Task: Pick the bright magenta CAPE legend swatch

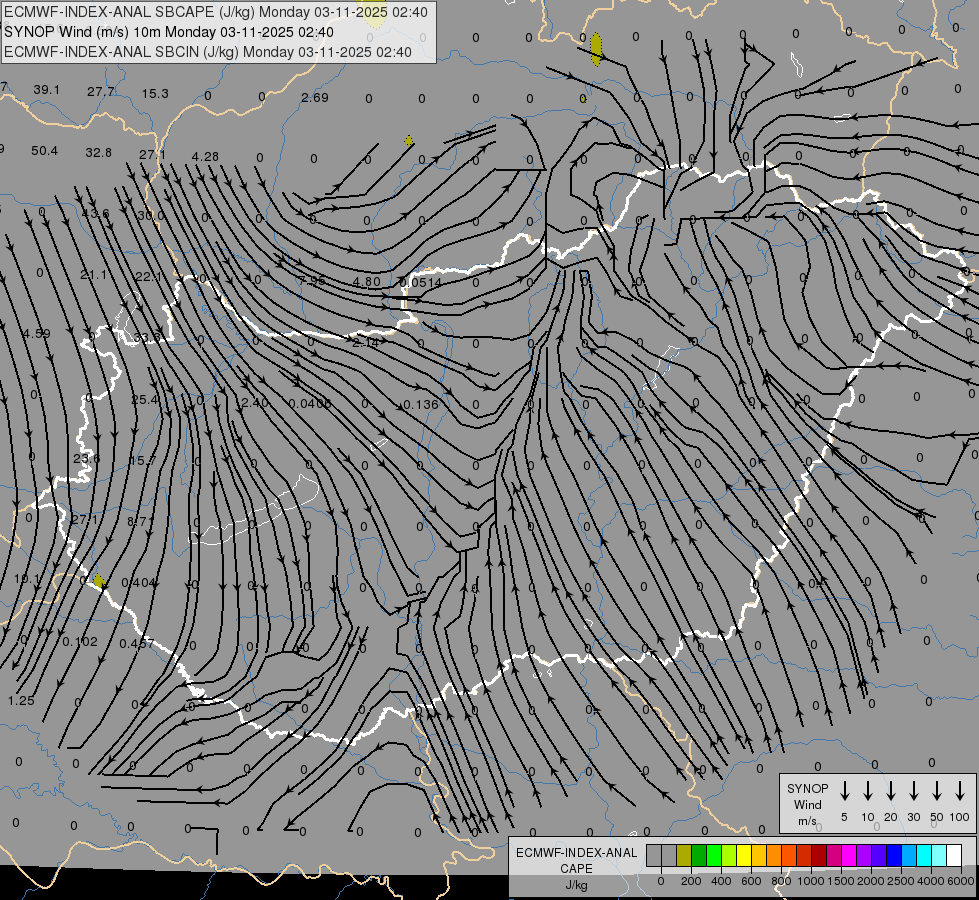Action: point(849,855)
